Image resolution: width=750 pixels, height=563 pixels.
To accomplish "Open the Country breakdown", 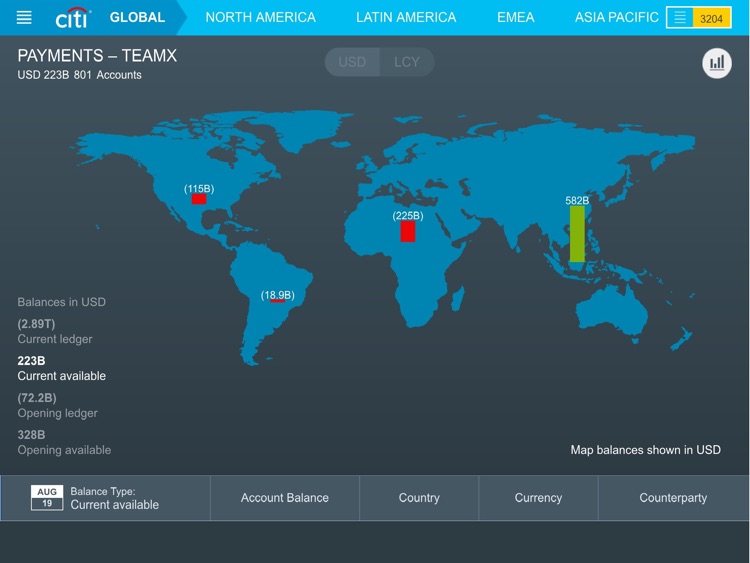I will 419,498.
